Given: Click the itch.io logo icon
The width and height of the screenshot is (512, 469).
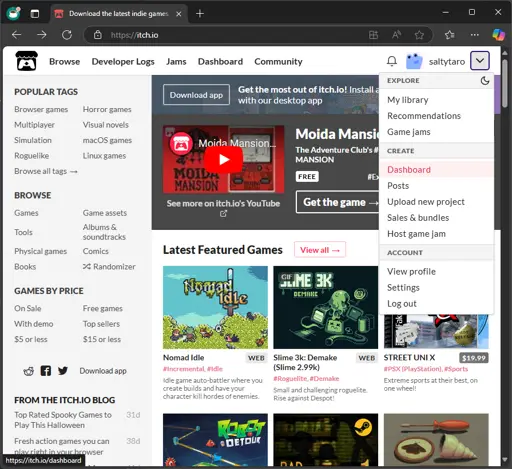Looking at the screenshot, I should click(x=27, y=61).
